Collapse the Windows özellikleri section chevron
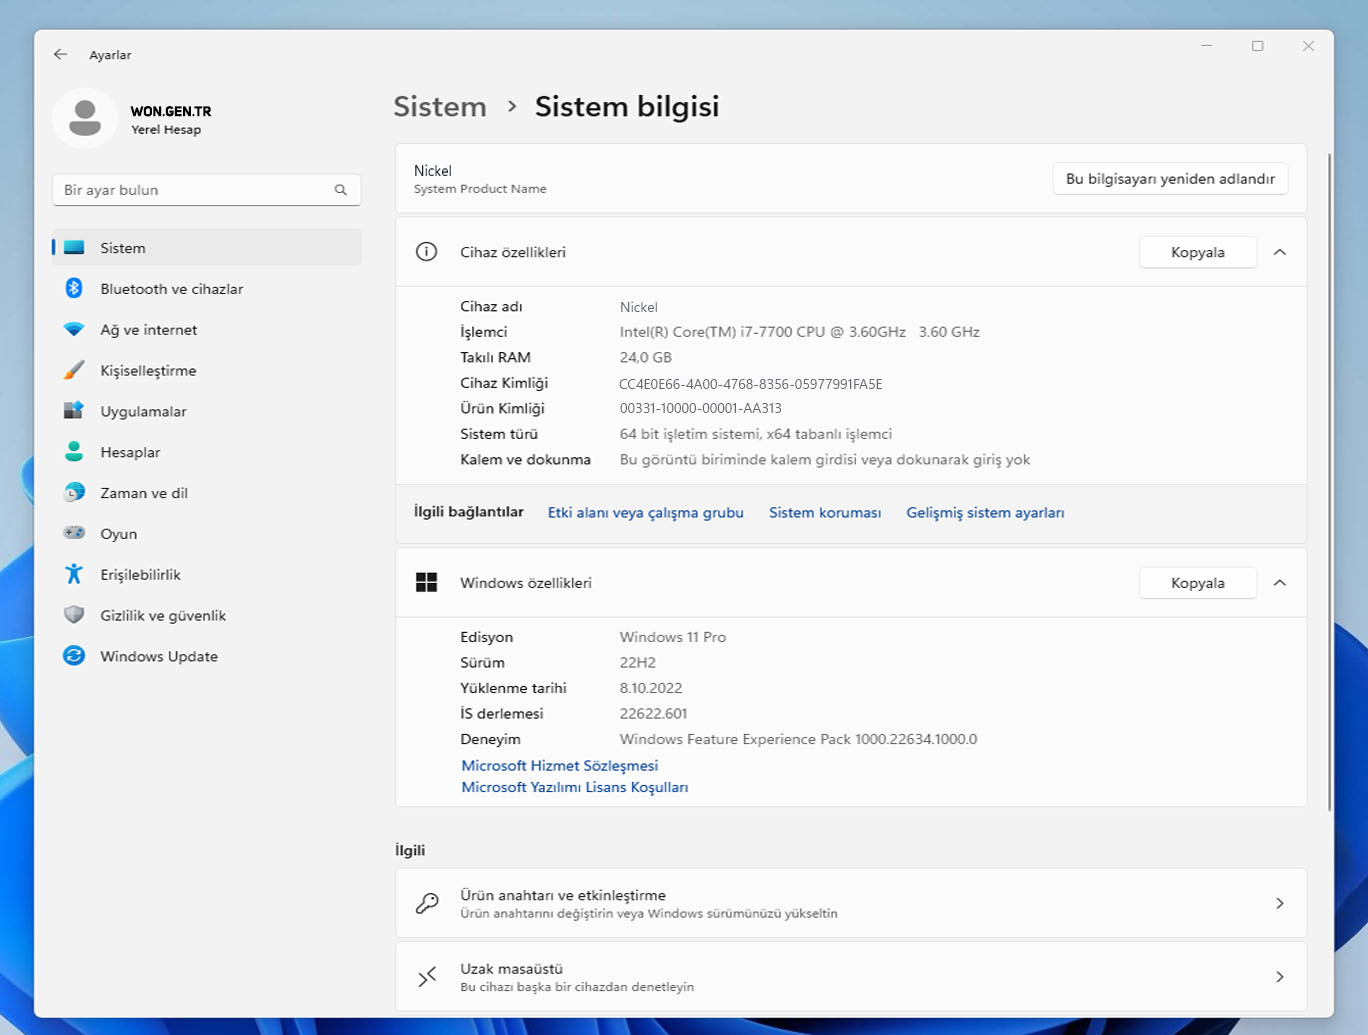The width and height of the screenshot is (1368, 1035). (x=1279, y=583)
